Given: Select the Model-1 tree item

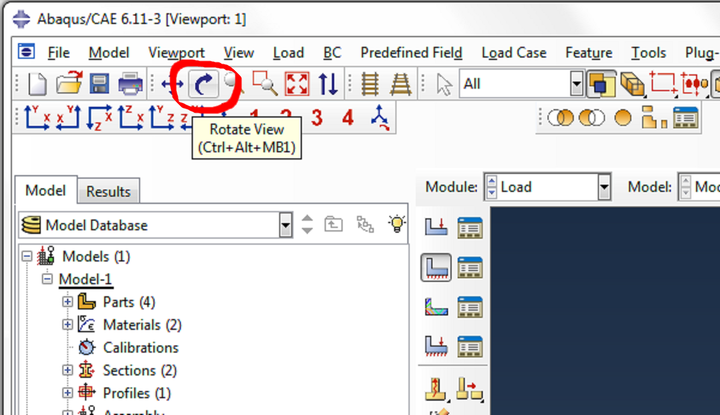Looking at the screenshot, I should 85,279.
